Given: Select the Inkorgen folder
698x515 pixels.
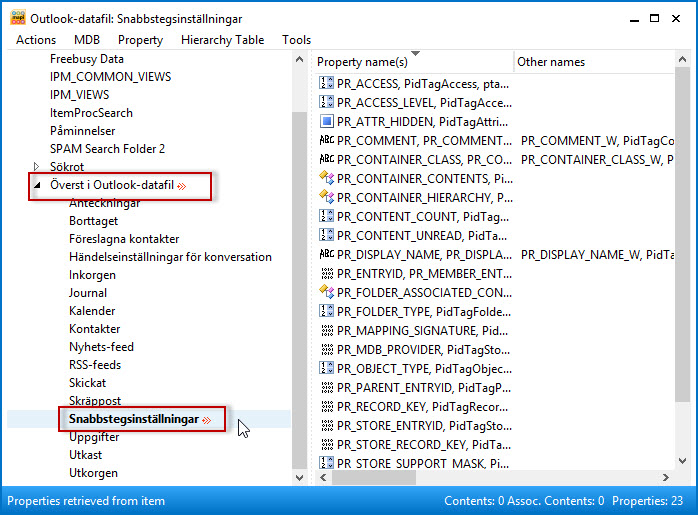Looking at the screenshot, I should coord(92,275).
